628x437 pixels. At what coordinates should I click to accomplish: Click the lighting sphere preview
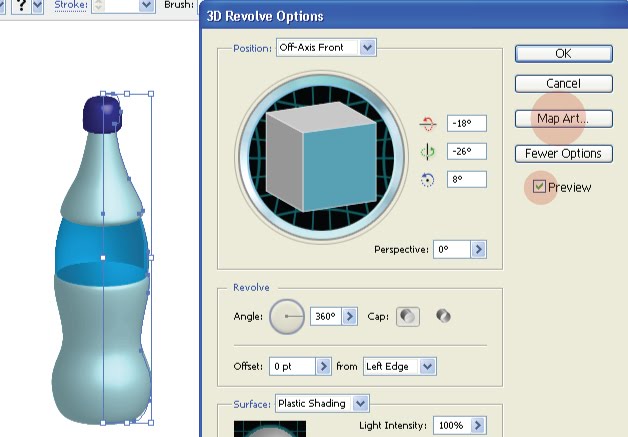[x=270, y=429]
